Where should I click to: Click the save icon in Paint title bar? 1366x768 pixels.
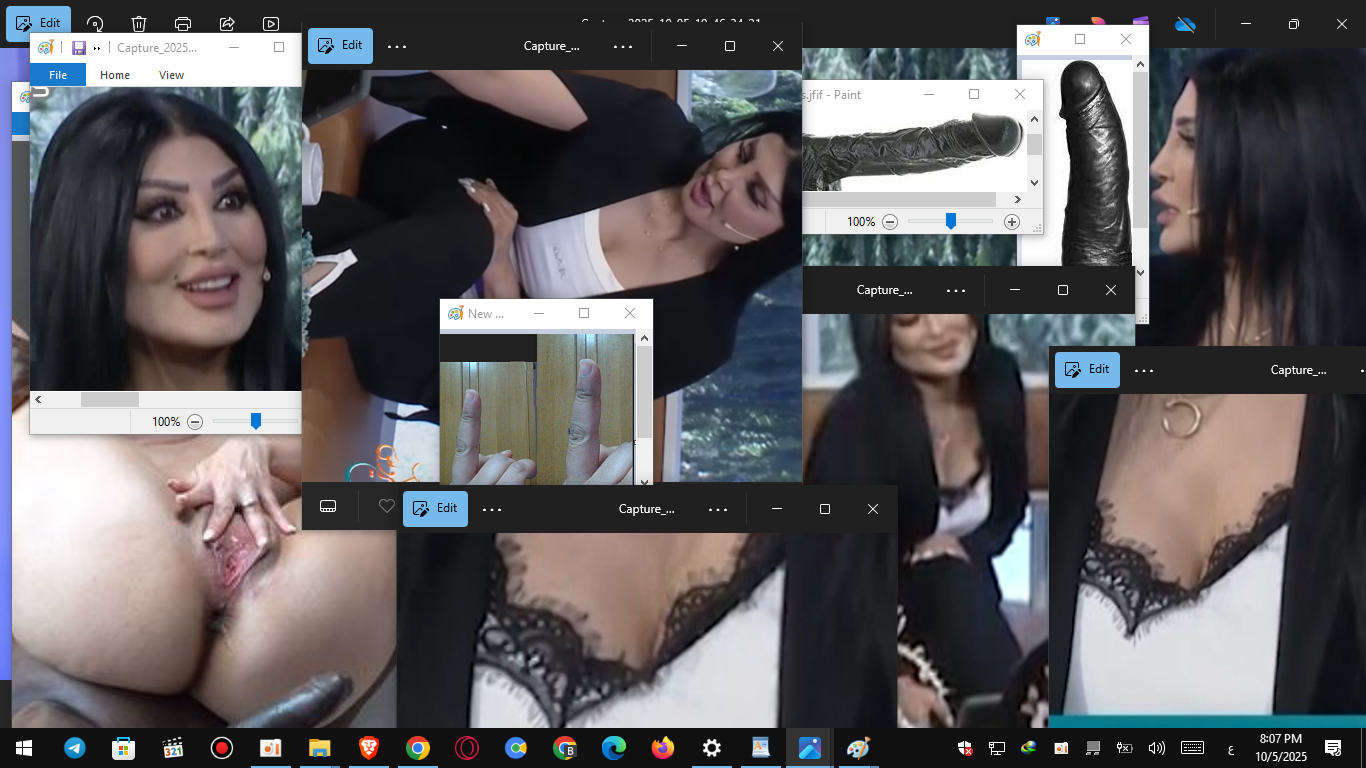(78, 47)
